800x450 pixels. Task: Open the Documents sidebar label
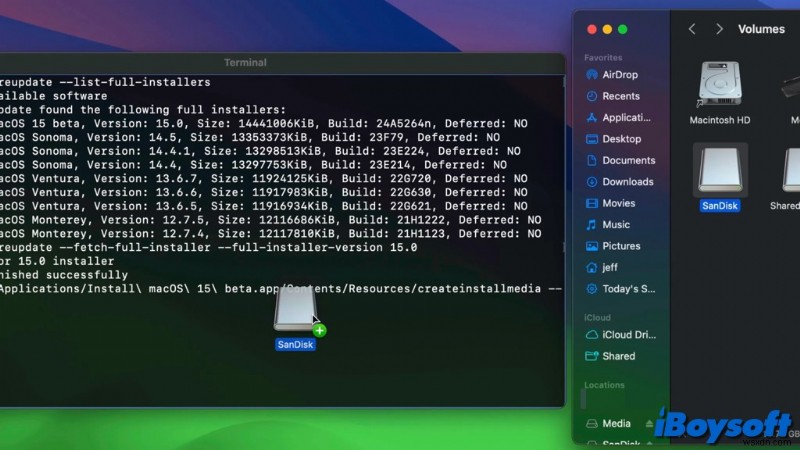[x=629, y=160]
